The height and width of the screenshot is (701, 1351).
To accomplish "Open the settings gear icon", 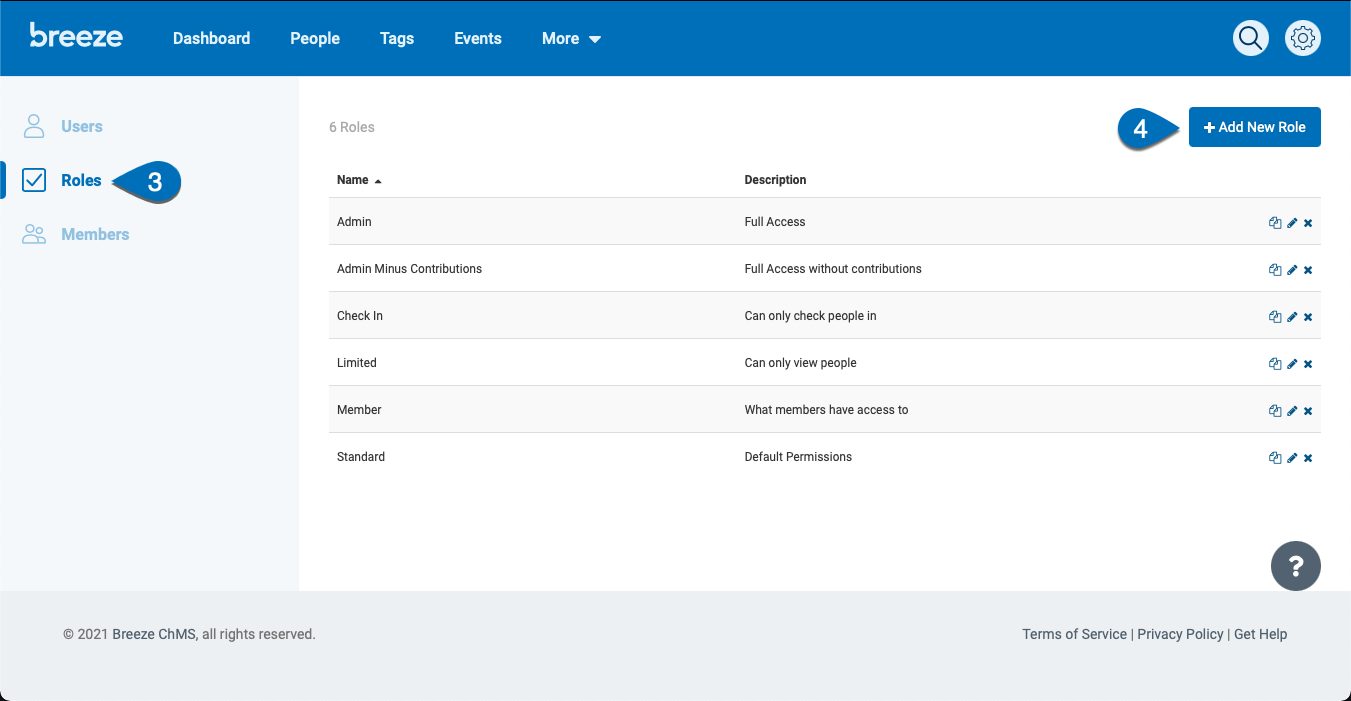I will pyautogui.click(x=1302, y=38).
